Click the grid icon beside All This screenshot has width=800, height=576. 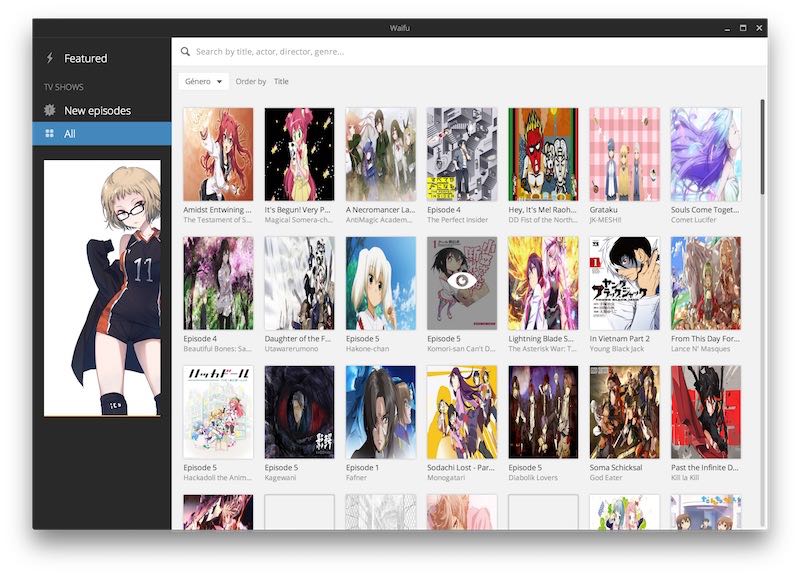(x=49, y=134)
